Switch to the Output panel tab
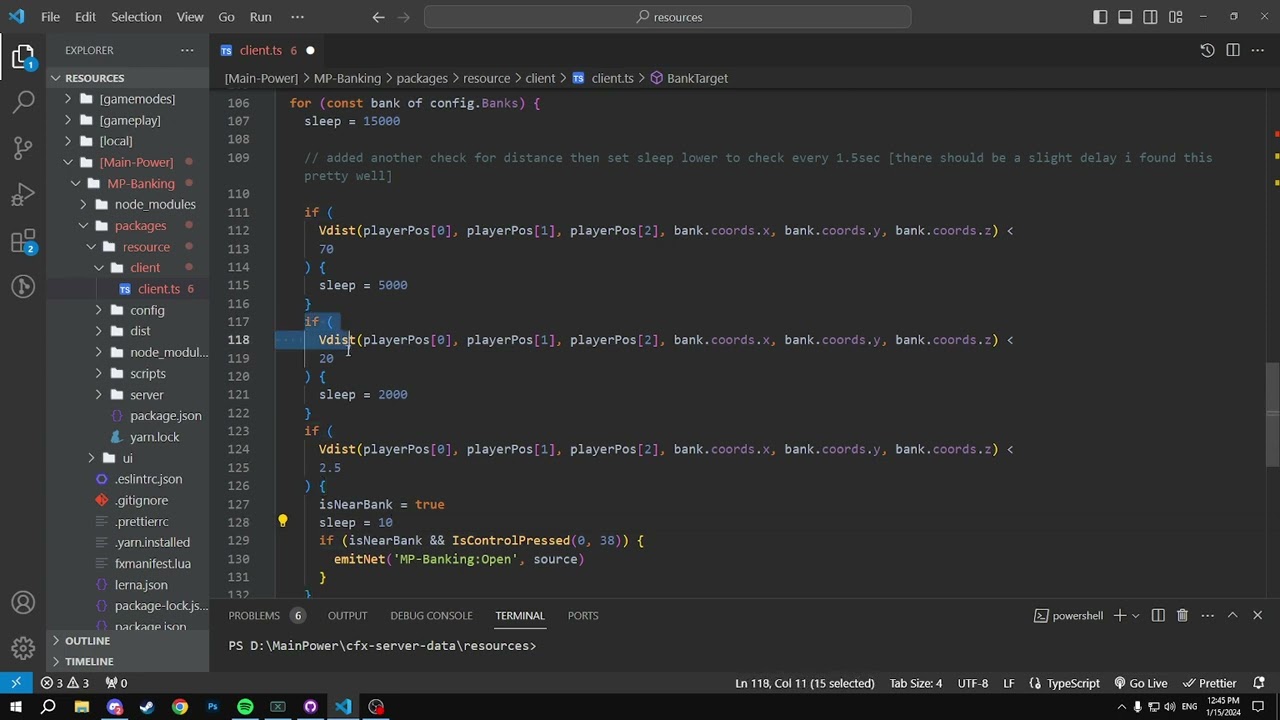 [348, 615]
